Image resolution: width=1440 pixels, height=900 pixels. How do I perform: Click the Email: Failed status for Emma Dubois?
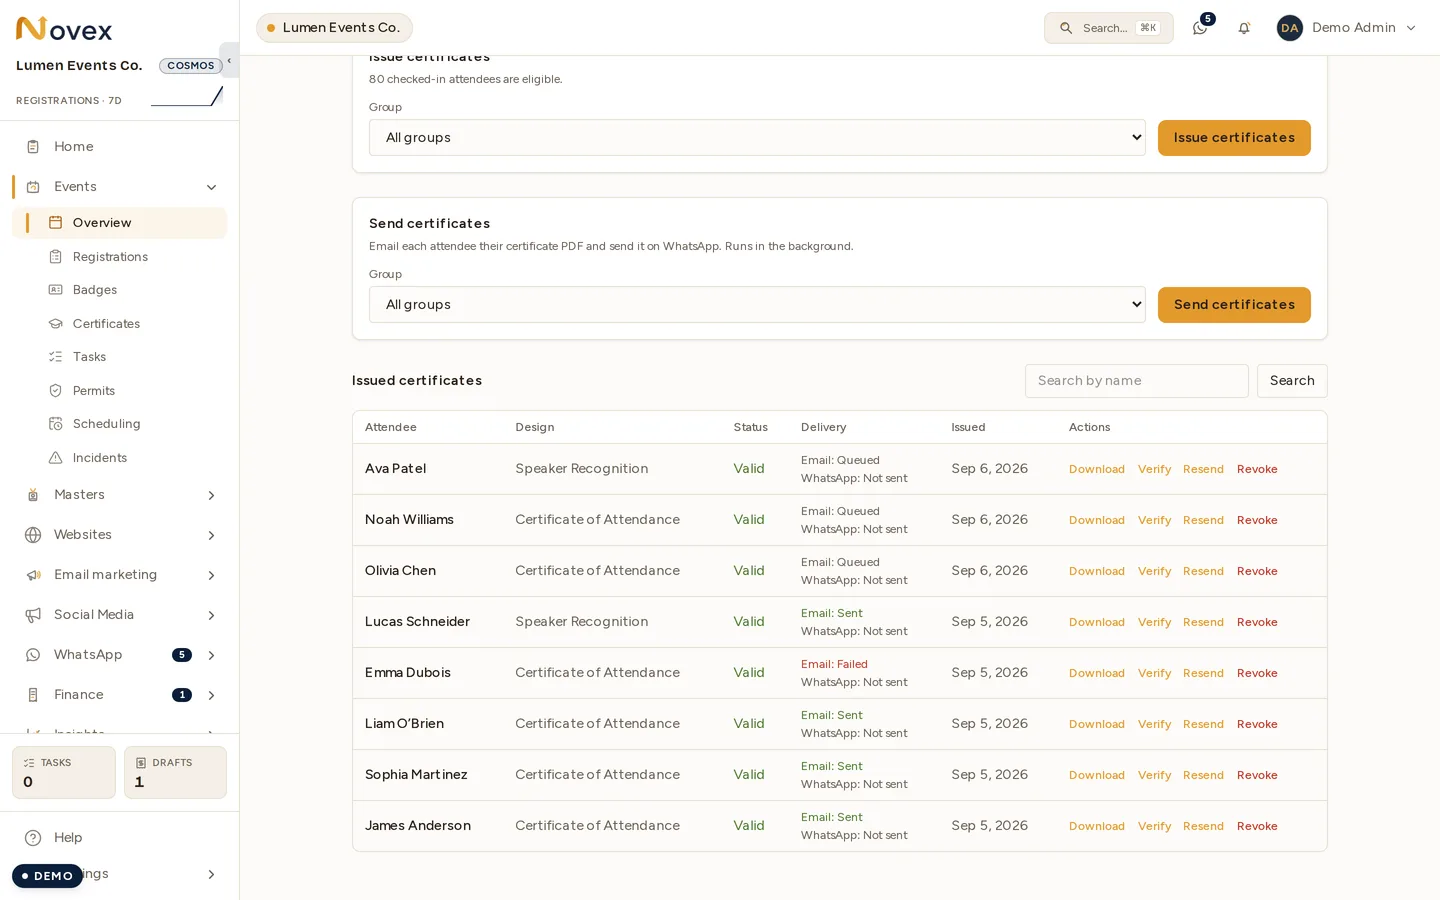click(834, 664)
